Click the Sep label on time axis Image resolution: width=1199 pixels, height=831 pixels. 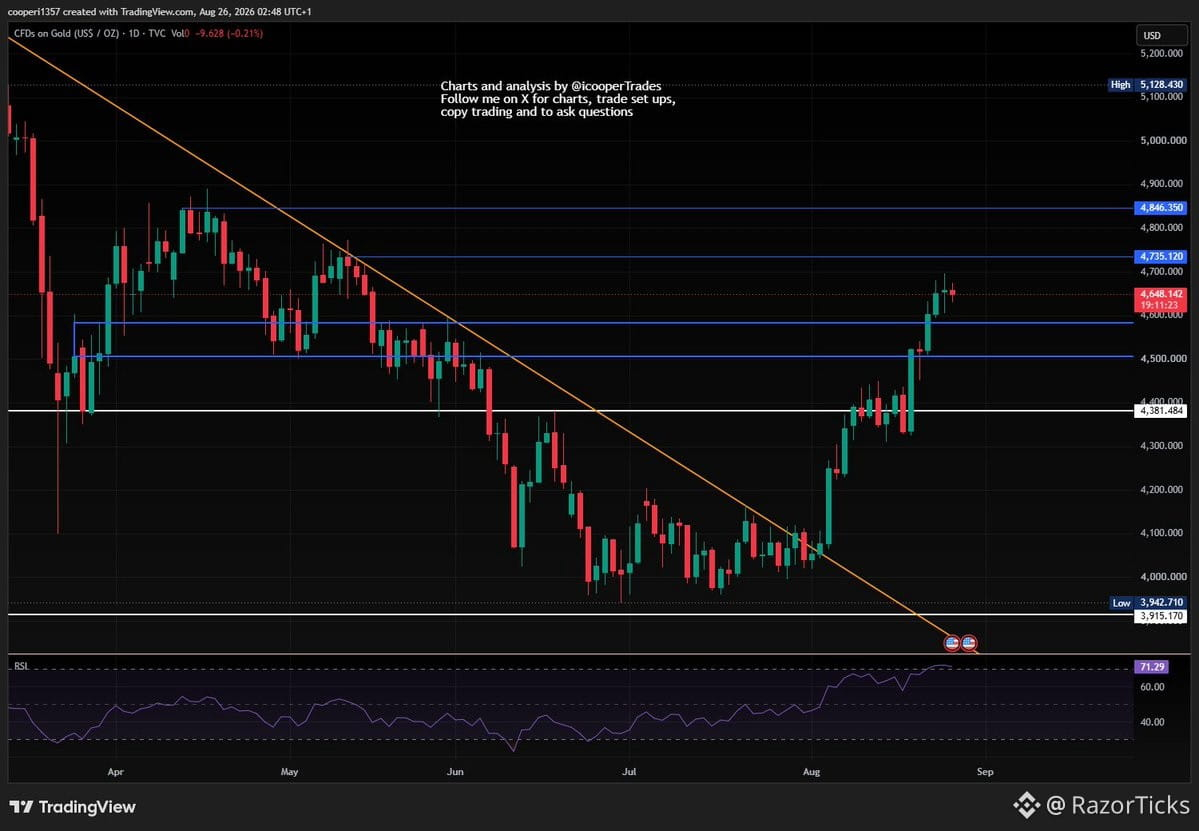pos(985,772)
